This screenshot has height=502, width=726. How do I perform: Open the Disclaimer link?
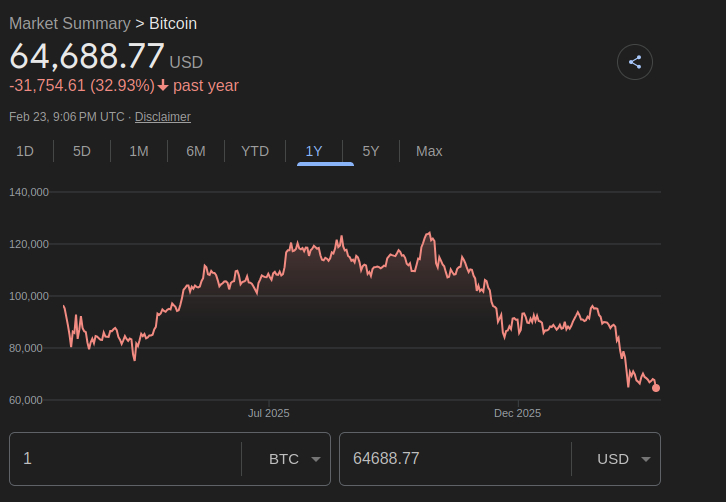click(x=163, y=117)
